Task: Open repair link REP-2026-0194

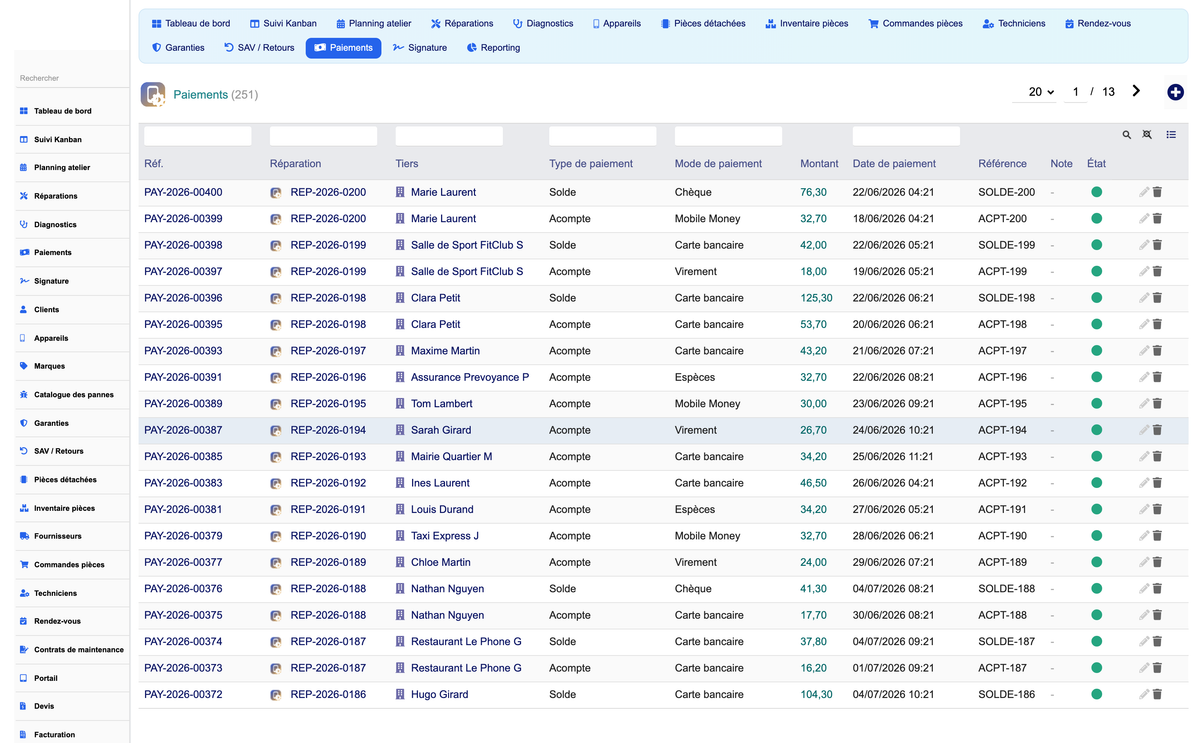Action: (x=328, y=430)
